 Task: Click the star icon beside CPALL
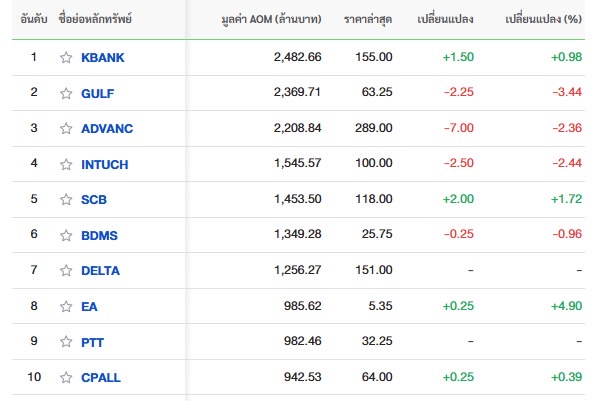click(66, 377)
